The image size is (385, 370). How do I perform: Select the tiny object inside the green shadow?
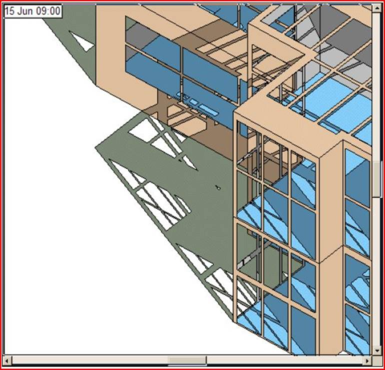pos(218,188)
